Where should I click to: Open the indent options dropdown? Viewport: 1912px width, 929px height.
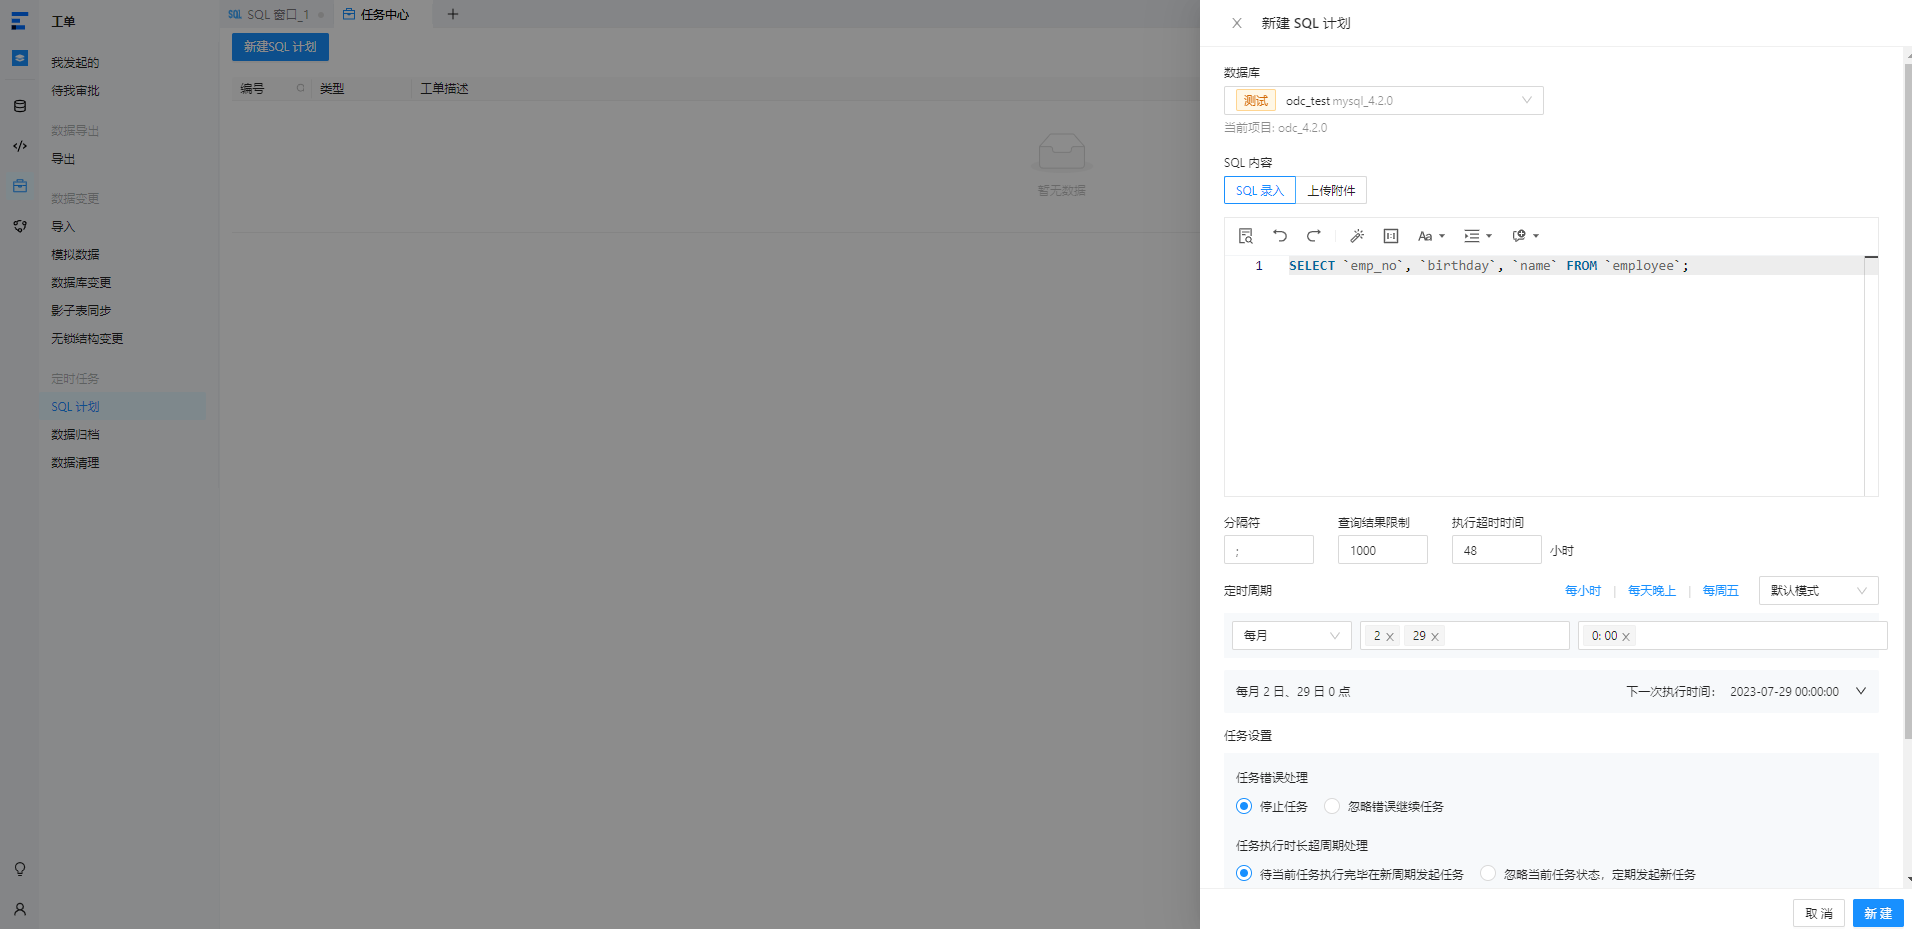[x=1478, y=236]
